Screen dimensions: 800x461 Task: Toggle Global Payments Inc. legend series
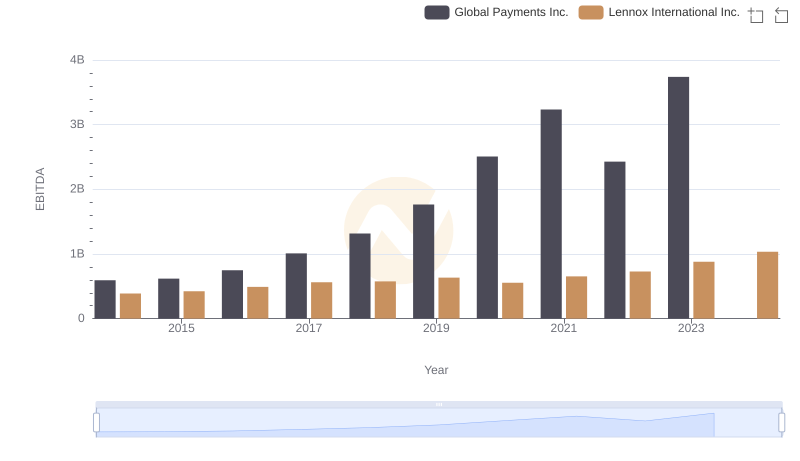[496, 12]
